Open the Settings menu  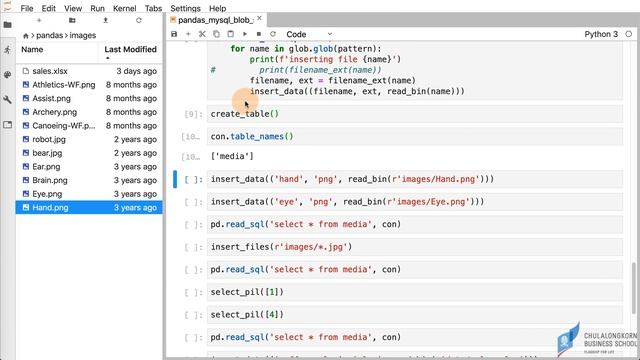tap(185, 8)
